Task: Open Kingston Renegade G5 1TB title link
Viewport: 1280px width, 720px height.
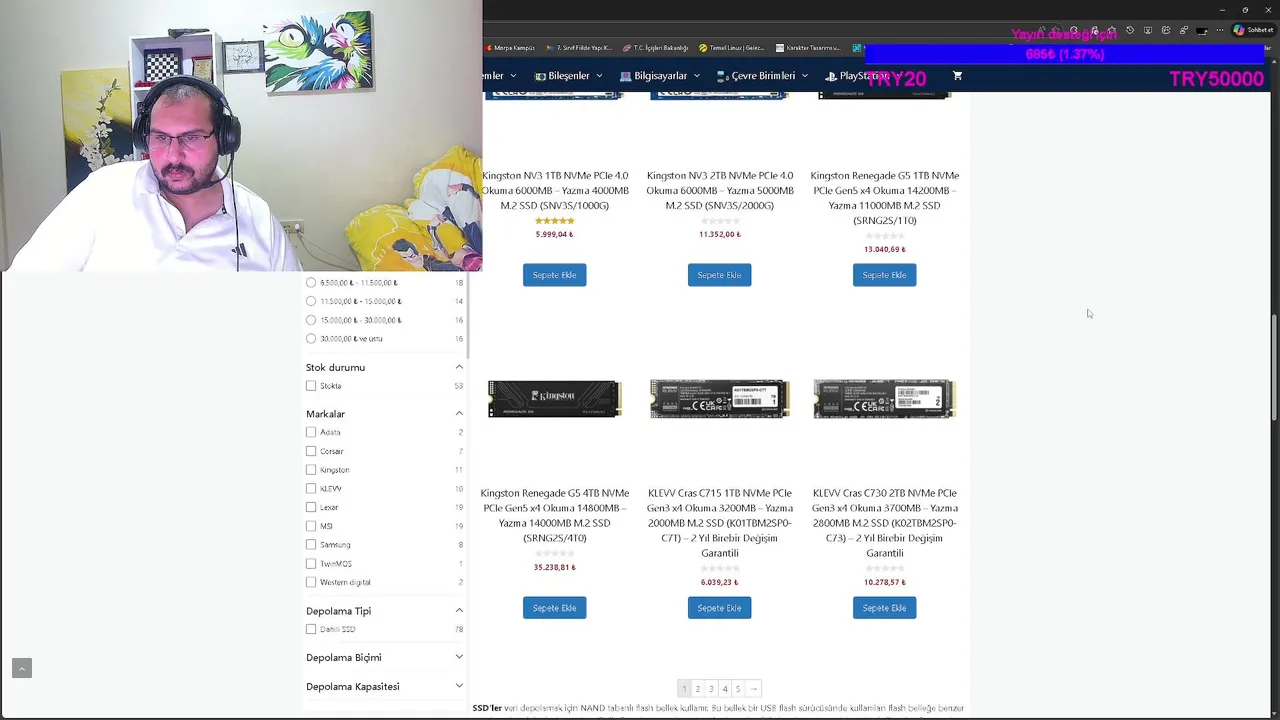Action: click(885, 198)
